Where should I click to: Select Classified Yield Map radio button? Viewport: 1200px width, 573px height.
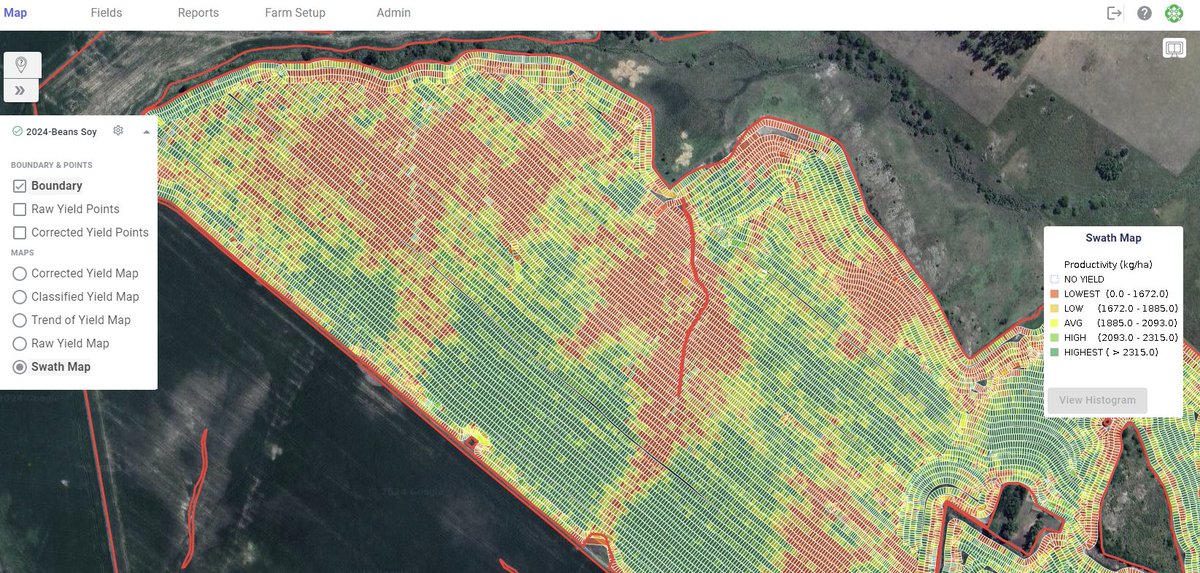point(19,297)
